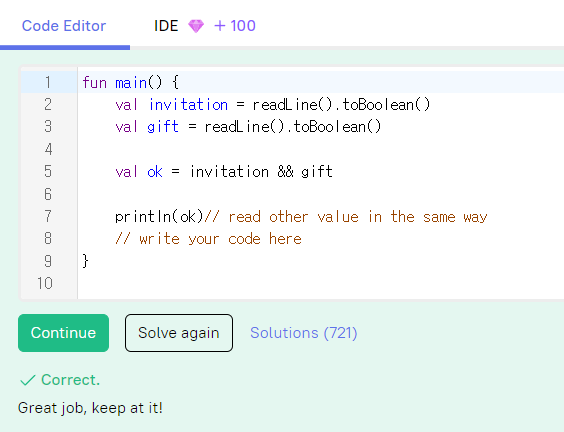Click the + 100 gems label
564x432 pixels.
[235, 26]
